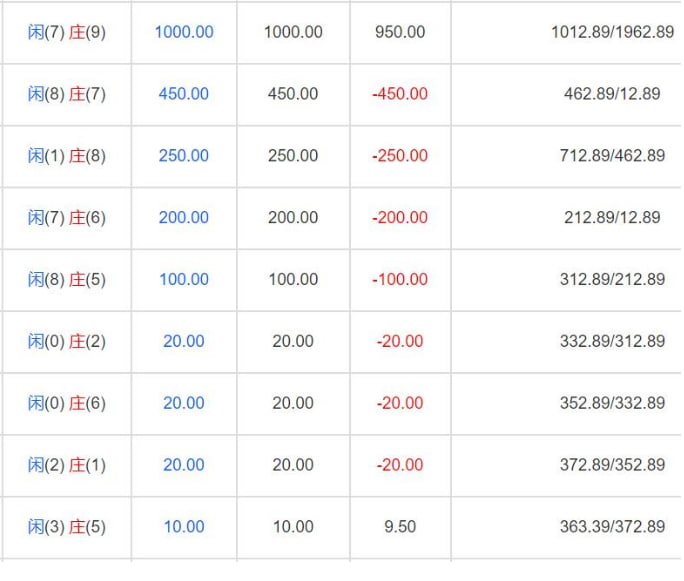The image size is (684, 581).
Task: Click the blue 100.00 bet amount
Action: point(184,280)
